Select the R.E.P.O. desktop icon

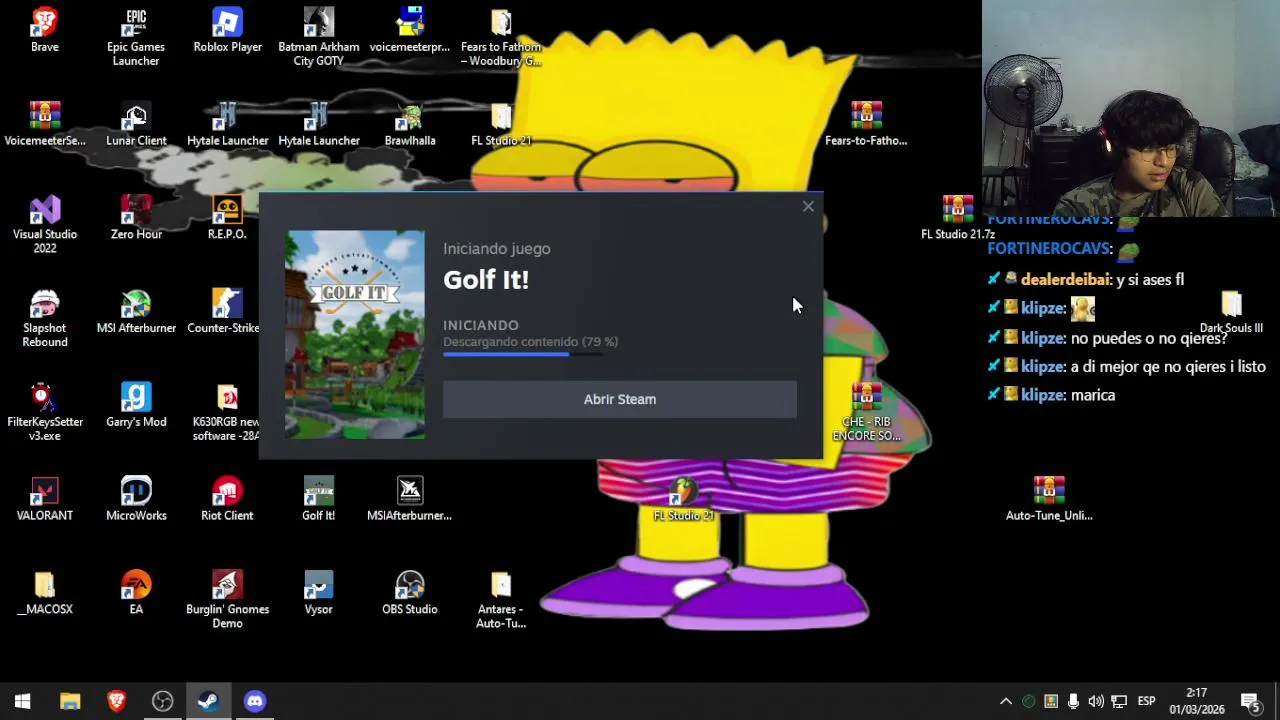click(227, 218)
